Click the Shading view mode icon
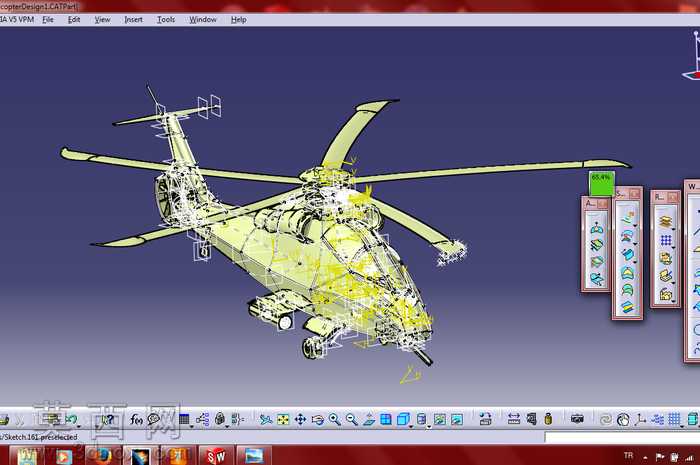 (421, 419)
